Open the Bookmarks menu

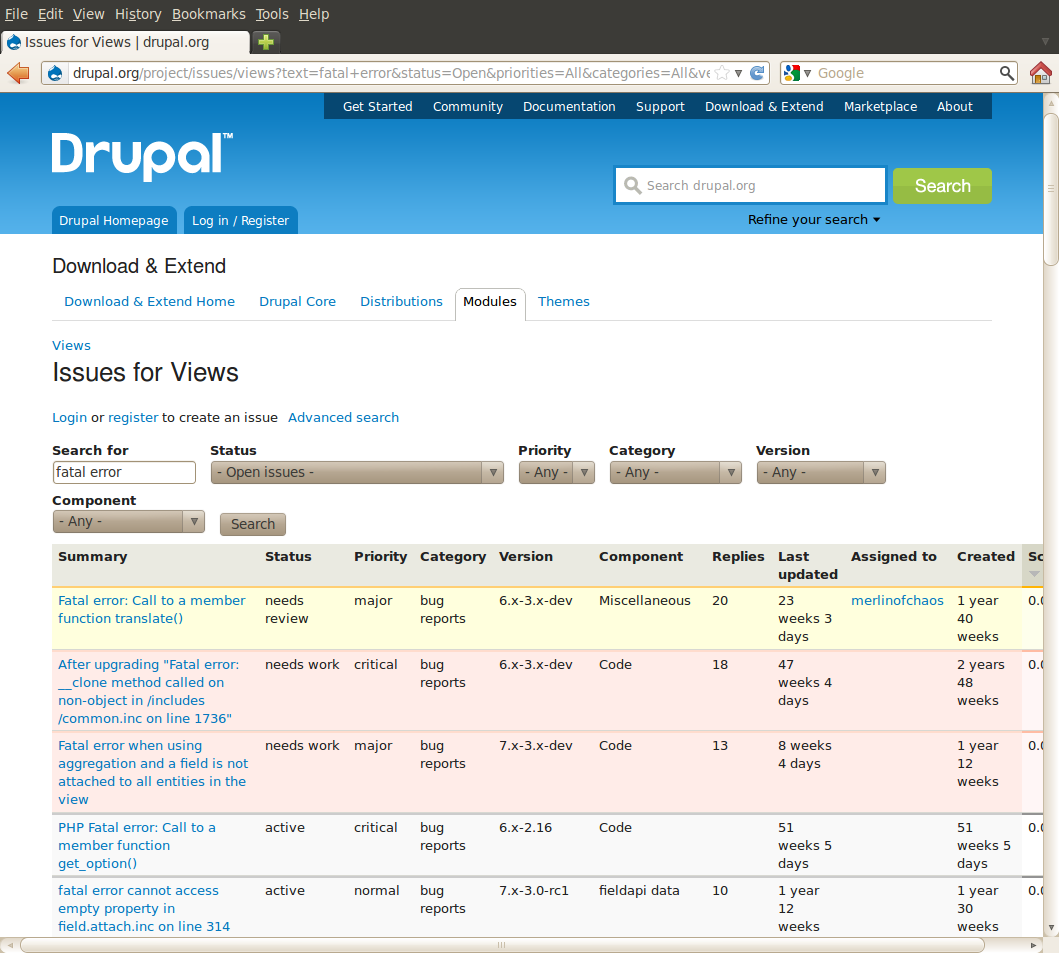pyautogui.click(x=209, y=14)
